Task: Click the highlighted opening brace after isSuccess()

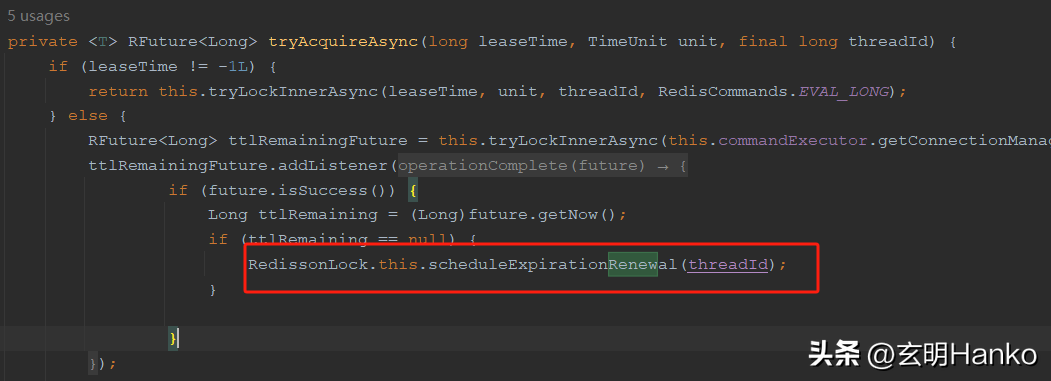Action: (x=414, y=190)
